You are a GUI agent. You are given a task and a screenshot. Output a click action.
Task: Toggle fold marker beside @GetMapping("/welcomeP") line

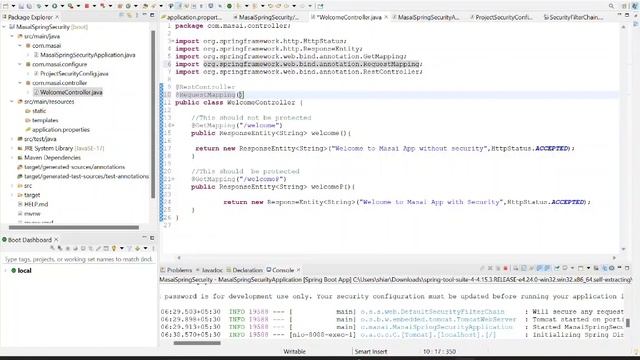click(173, 179)
